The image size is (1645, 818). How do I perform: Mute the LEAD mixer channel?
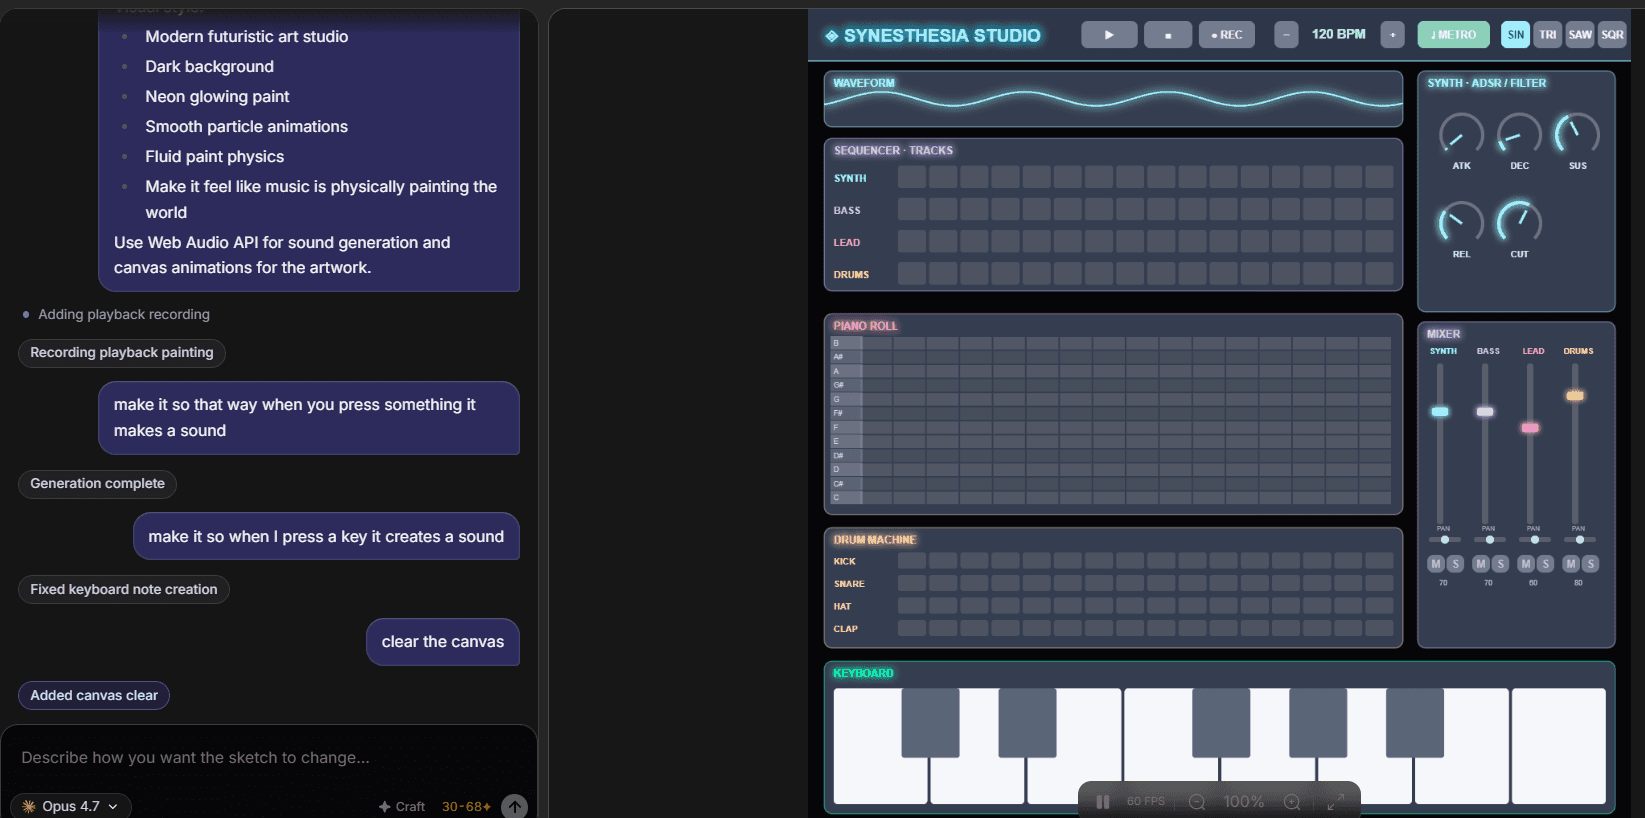[x=1526, y=564]
